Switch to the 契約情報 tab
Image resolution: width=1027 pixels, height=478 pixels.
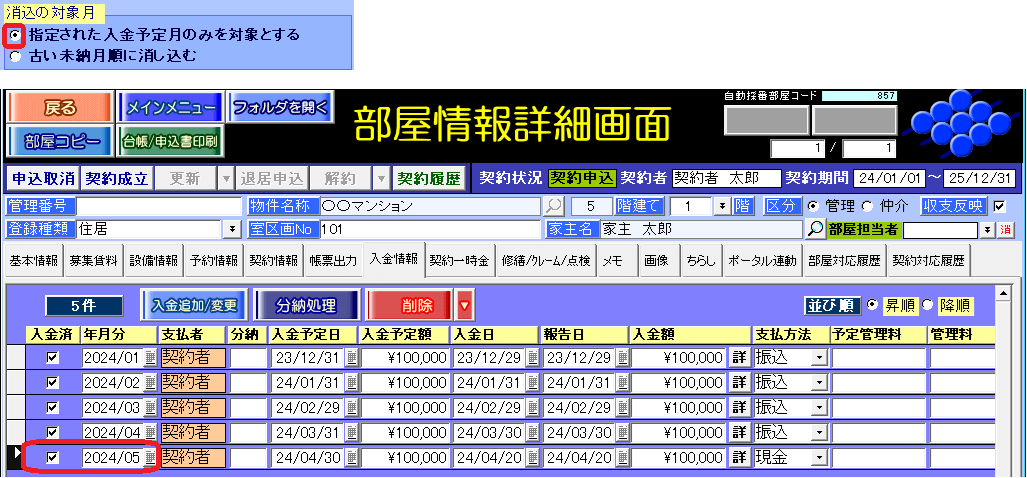pyautogui.click(x=273, y=261)
